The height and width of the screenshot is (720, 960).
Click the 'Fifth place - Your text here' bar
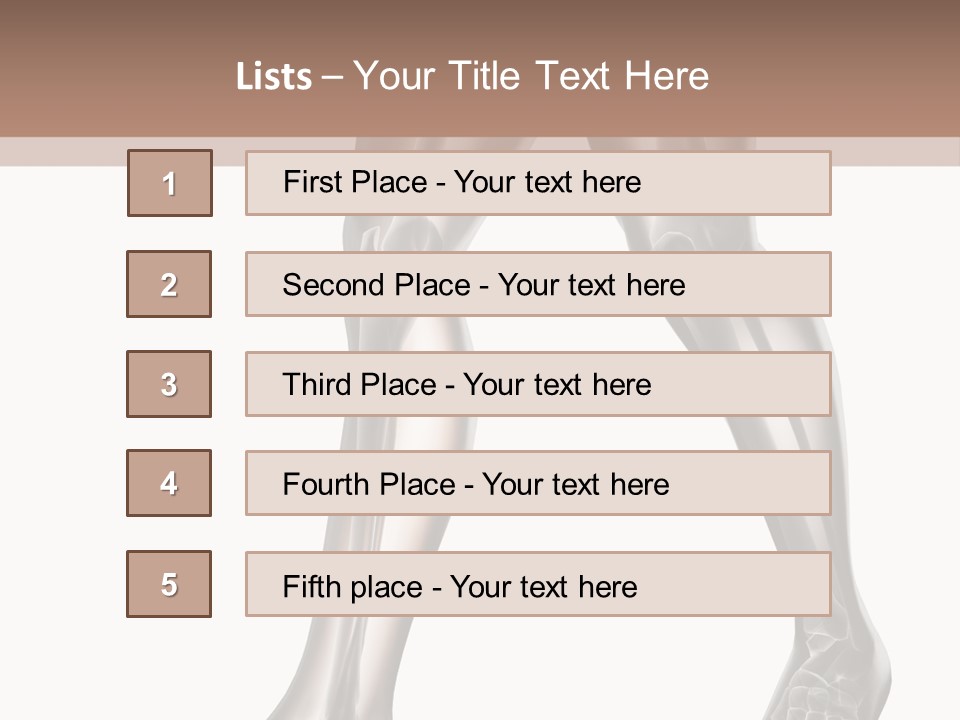[x=538, y=584]
